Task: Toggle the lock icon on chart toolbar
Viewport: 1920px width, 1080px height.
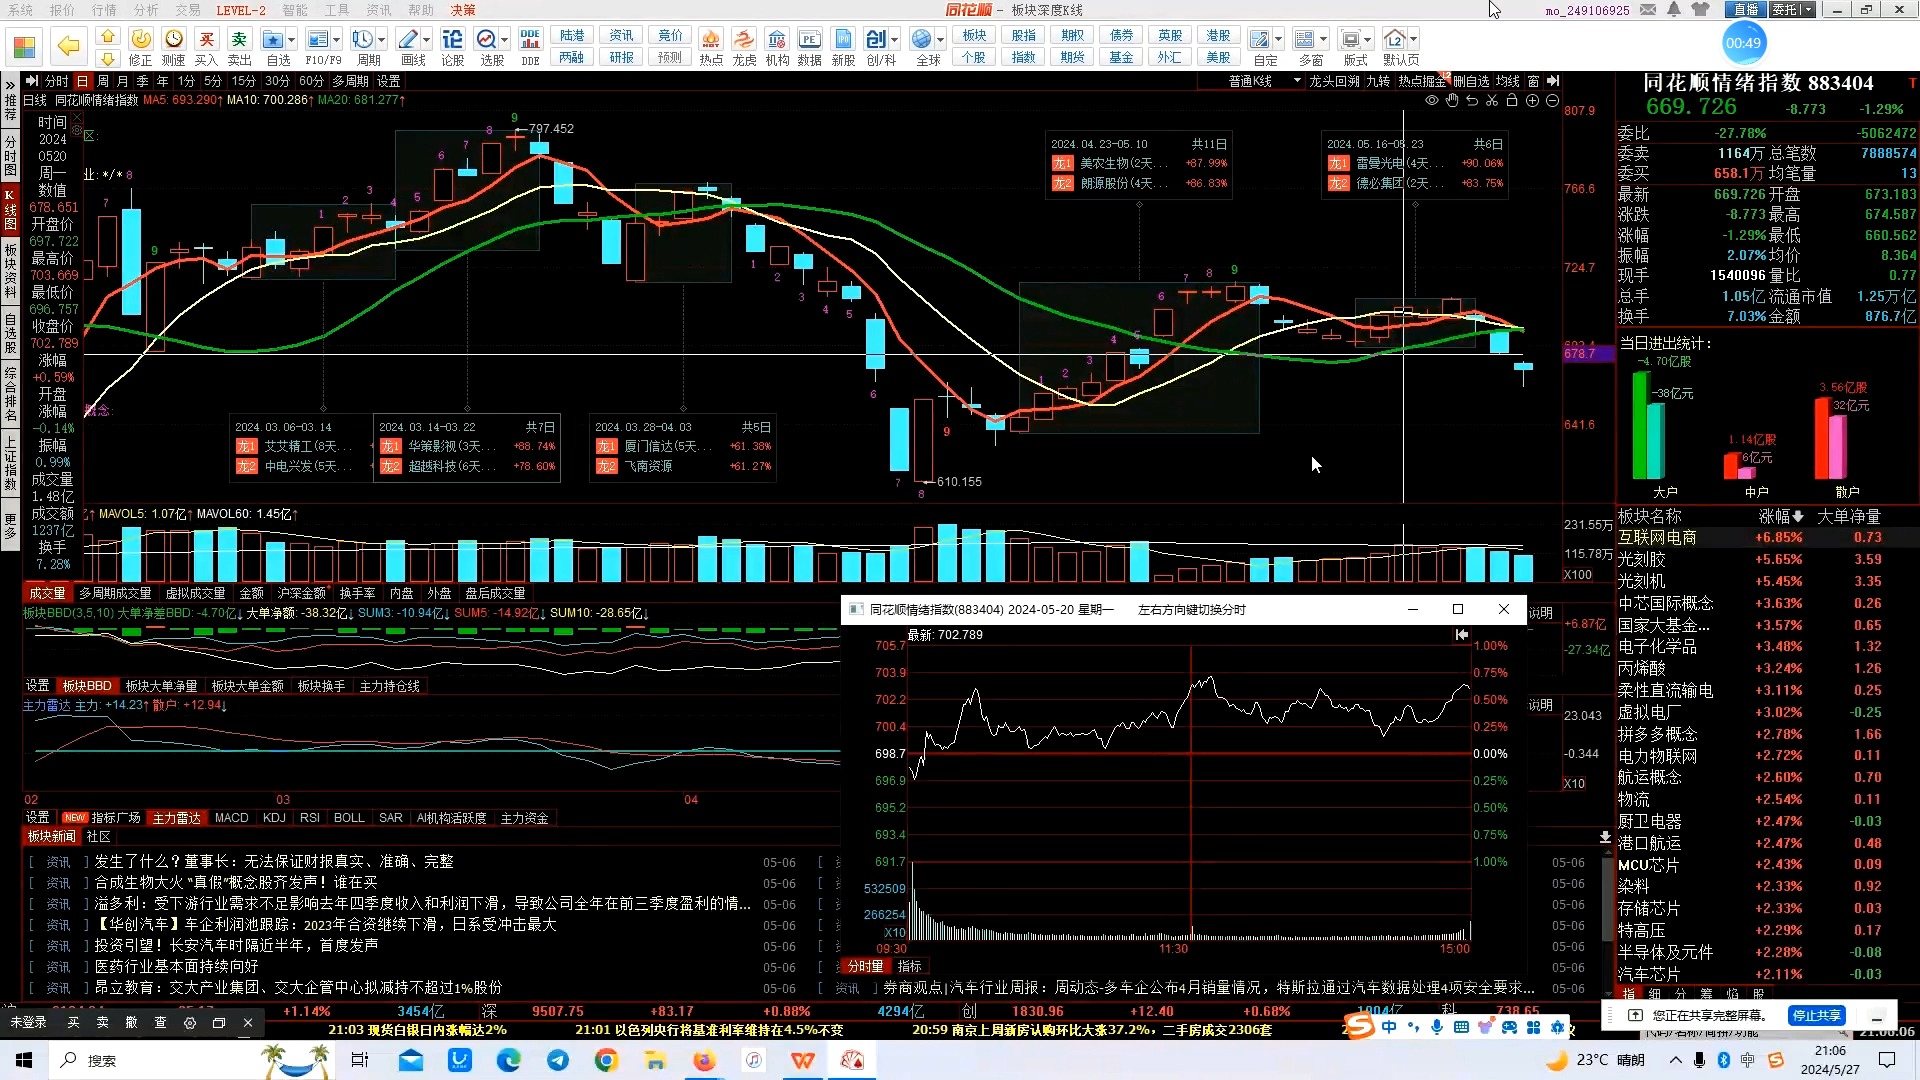Action: pyautogui.click(x=1512, y=101)
